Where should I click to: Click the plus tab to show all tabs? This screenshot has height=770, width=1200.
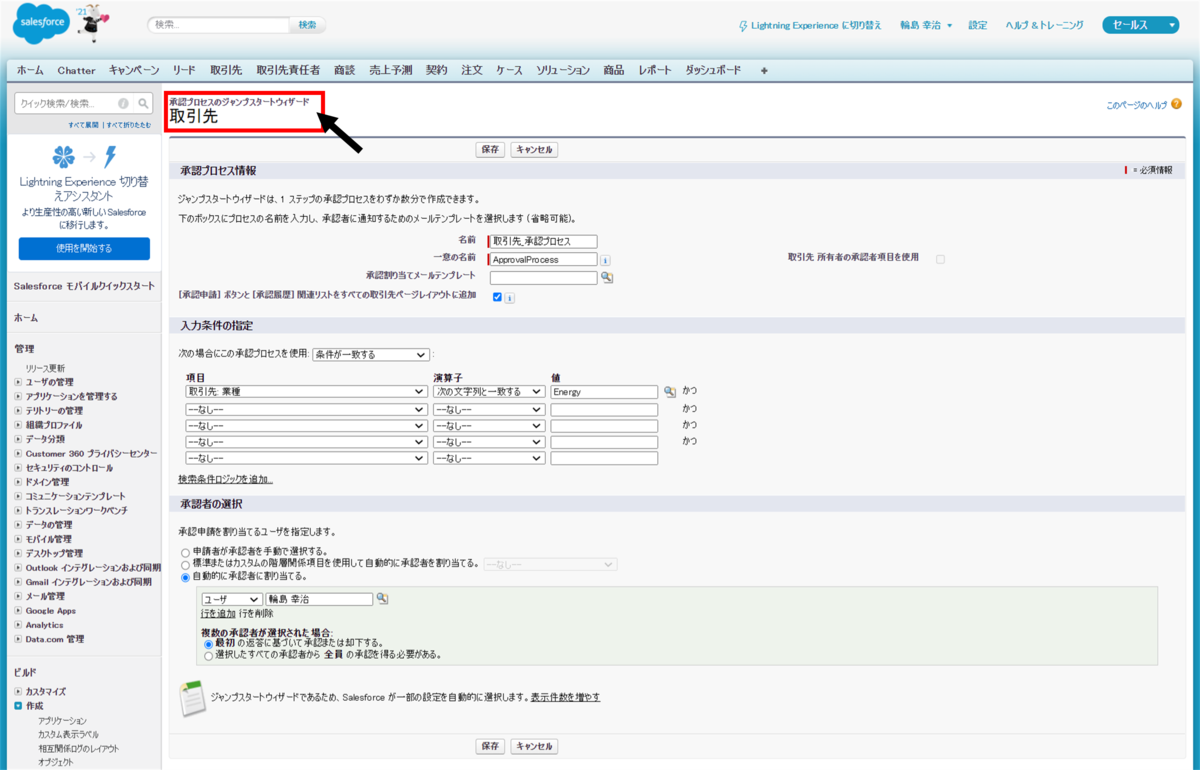pyautogui.click(x=764, y=70)
